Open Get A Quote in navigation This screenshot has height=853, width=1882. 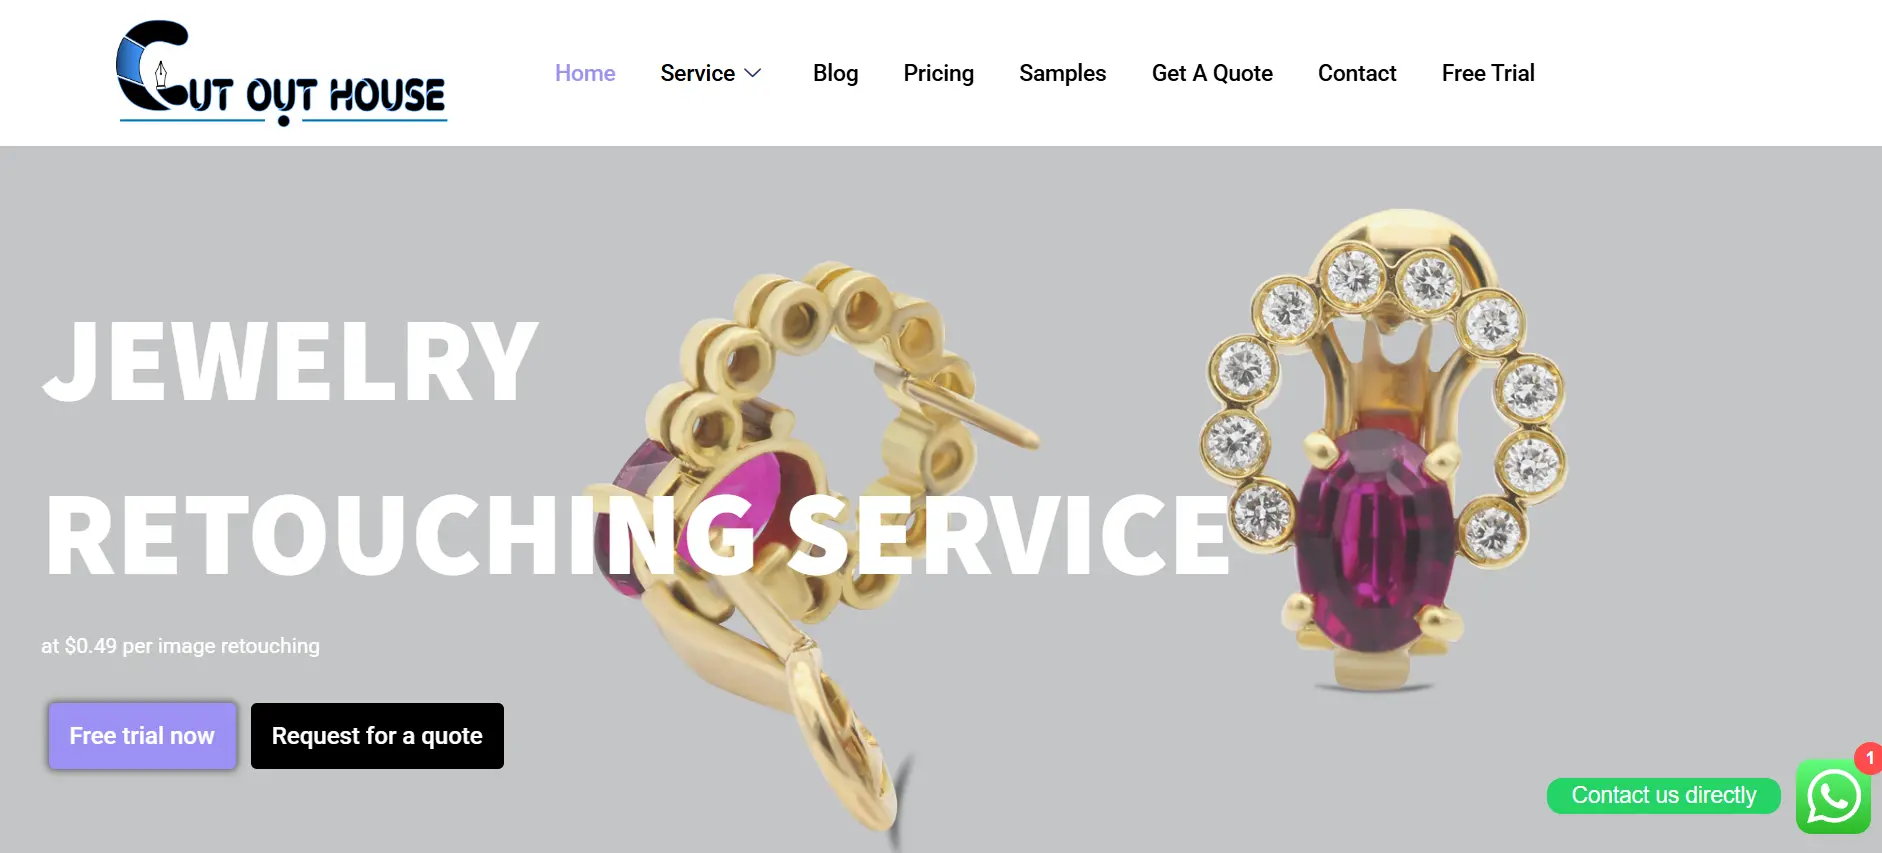coord(1212,73)
